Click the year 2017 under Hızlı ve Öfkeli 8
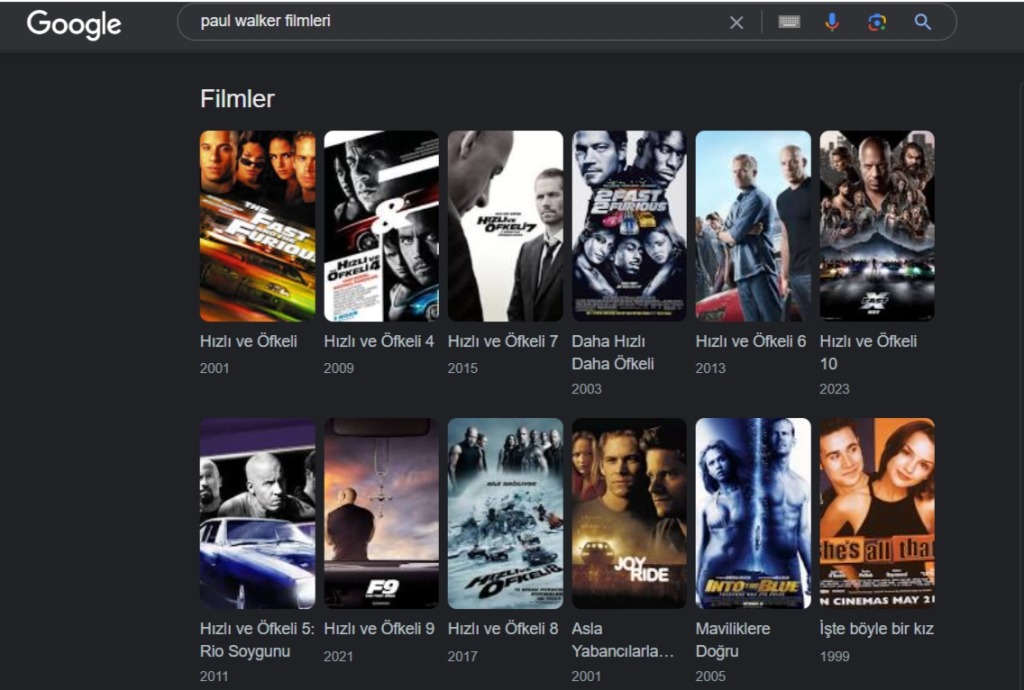Image resolution: width=1024 pixels, height=690 pixels. tap(463, 656)
